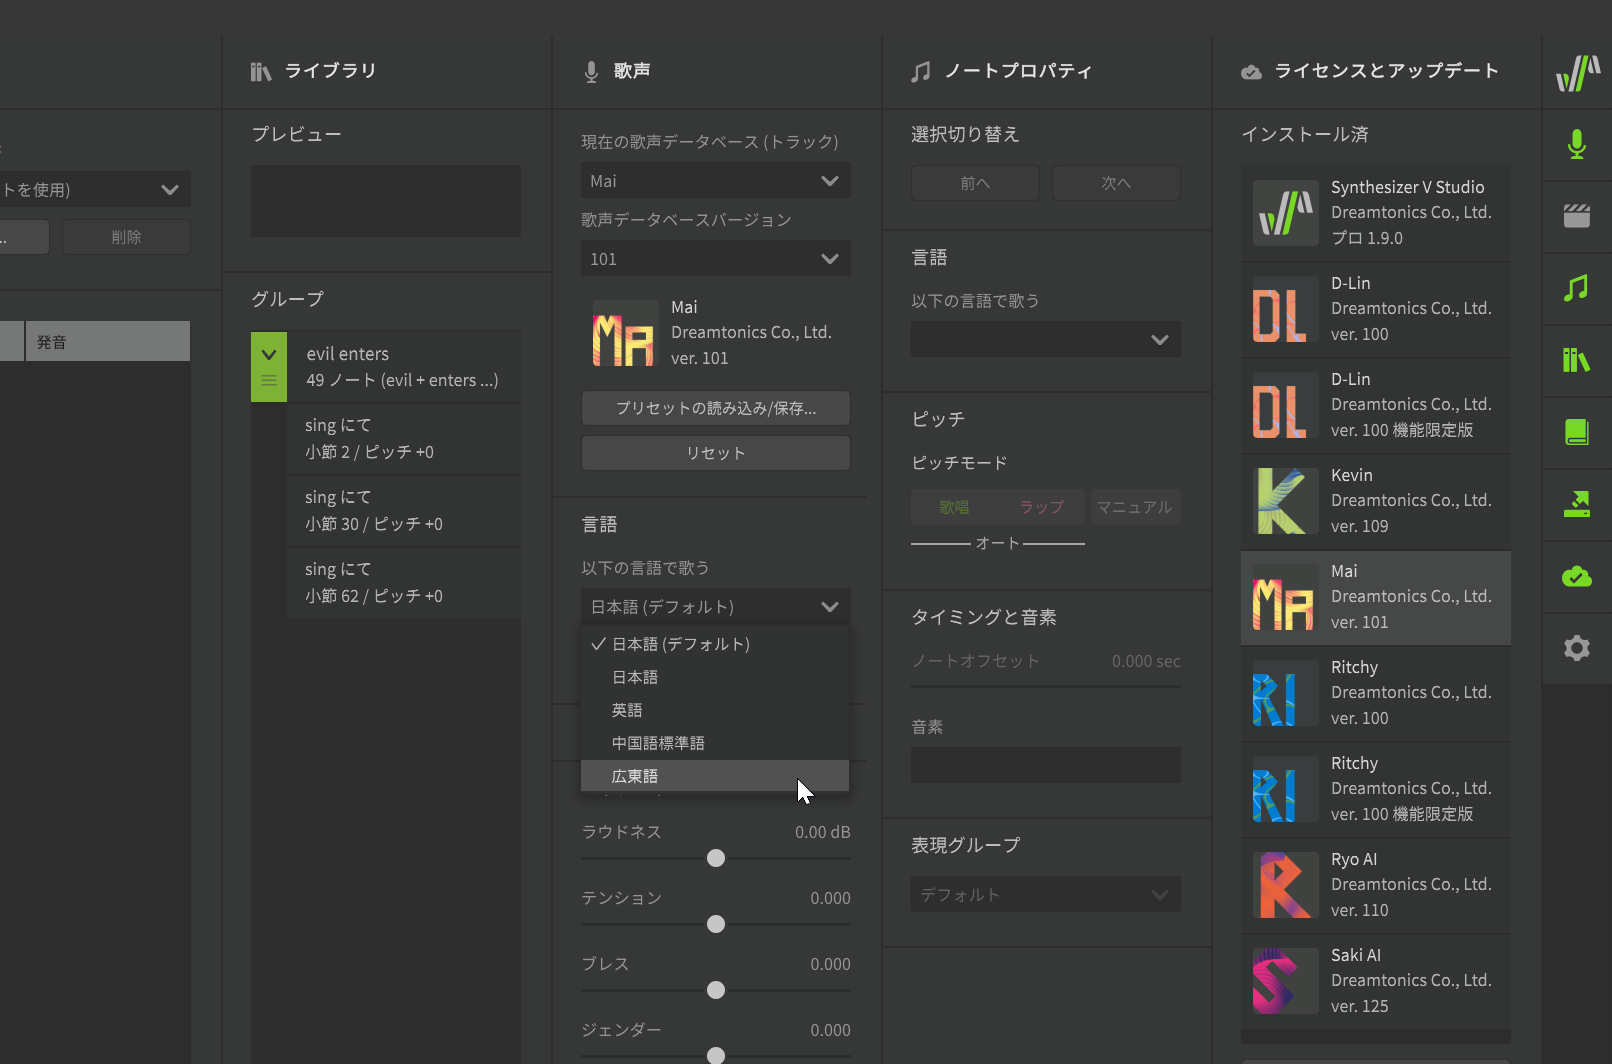Open the current voice database Mai dropdown

point(716,181)
